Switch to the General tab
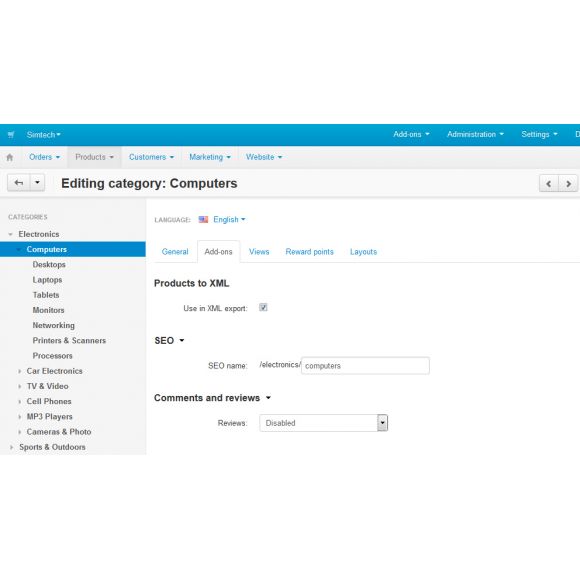The image size is (580, 580). click(175, 252)
